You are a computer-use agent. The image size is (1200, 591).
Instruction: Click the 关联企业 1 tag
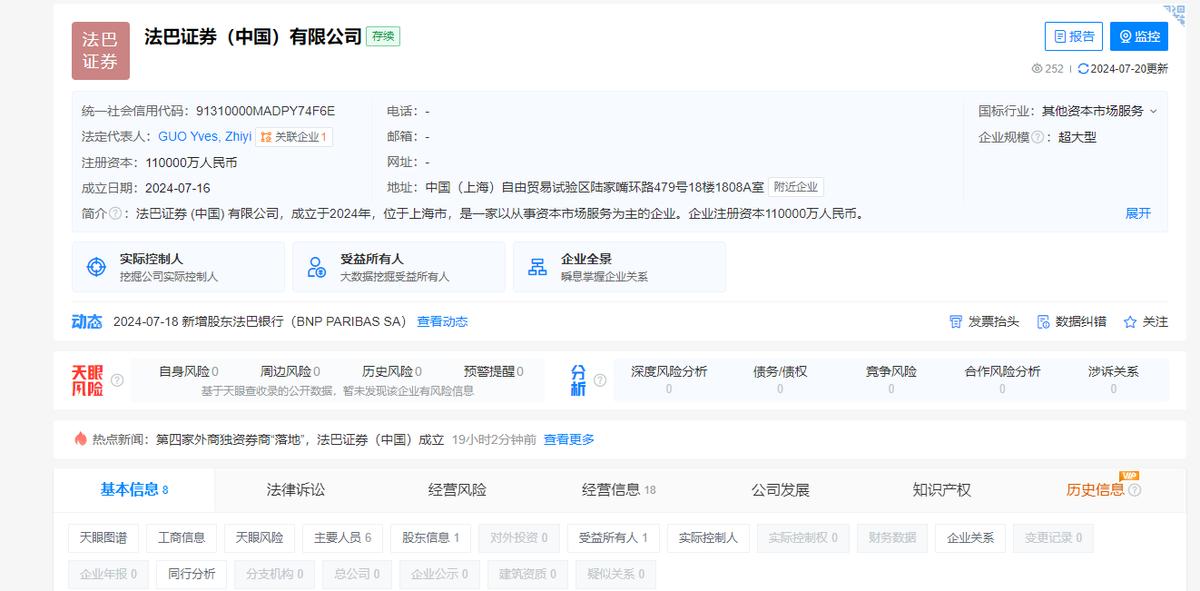(x=294, y=137)
